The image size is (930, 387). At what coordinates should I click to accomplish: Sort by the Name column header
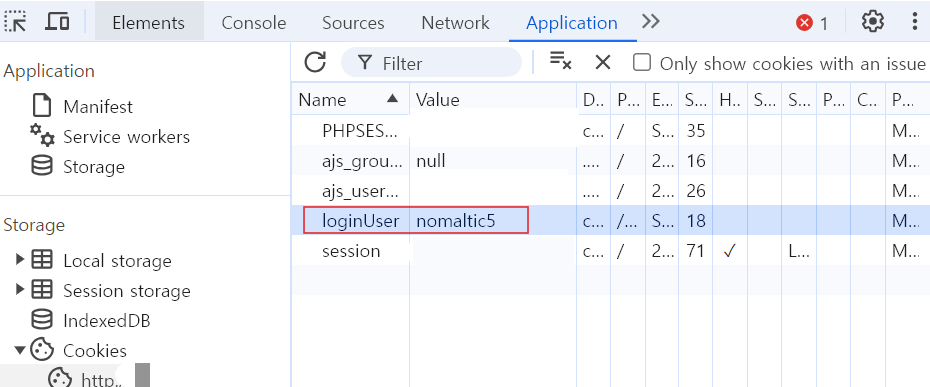350,99
